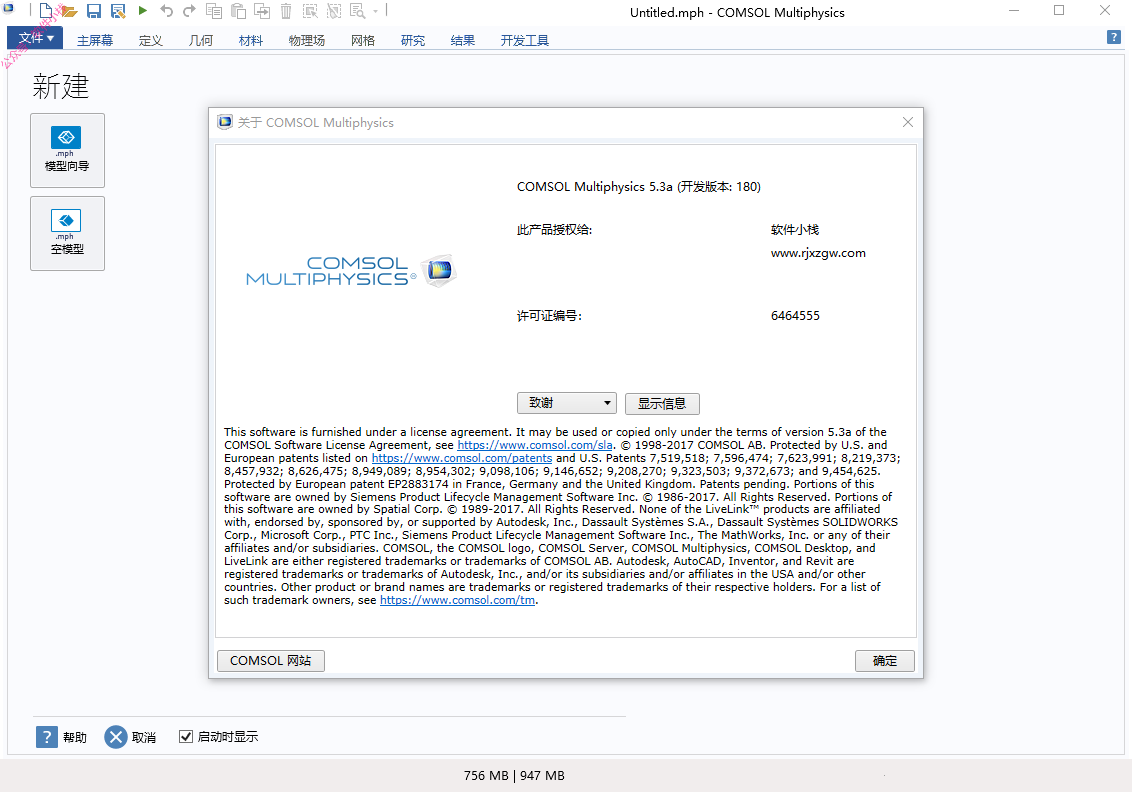Click the About dialog title bar icon
Screen dimensions: 1132x792
(225, 122)
